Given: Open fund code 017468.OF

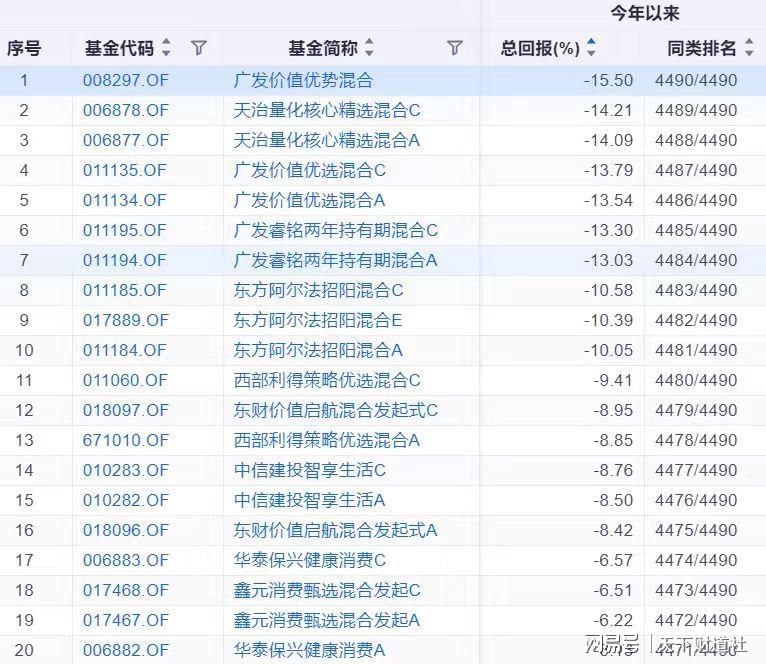Looking at the screenshot, I should (x=126, y=590).
